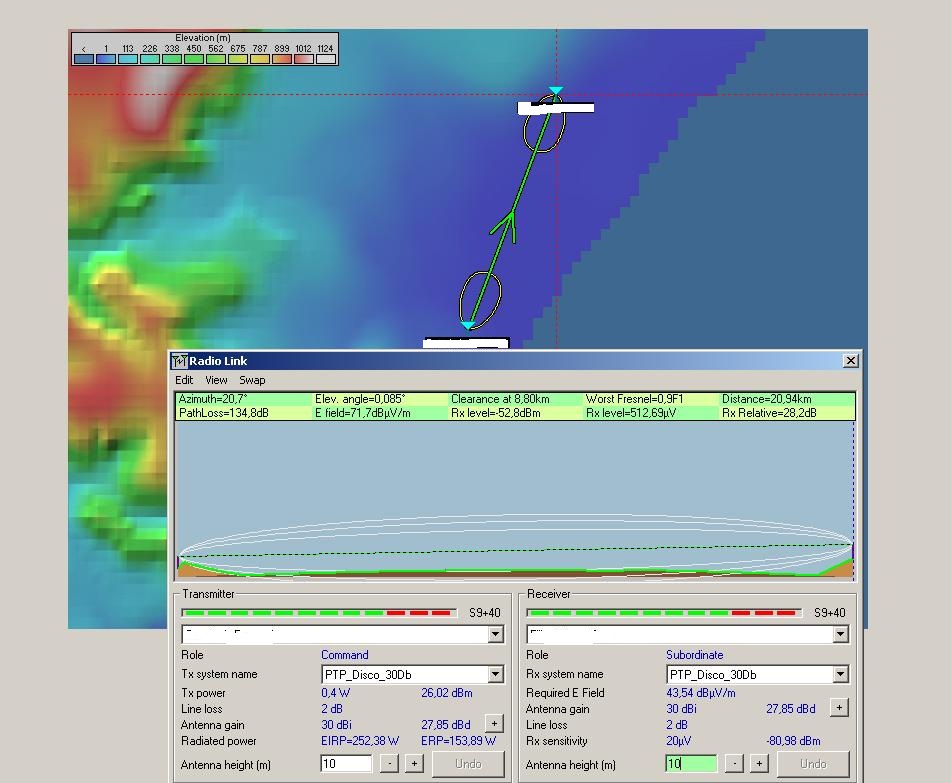This screenshot has height=783, width=951.
Task: Click the Transmitter antenna height input field
Action: (346, 764)
